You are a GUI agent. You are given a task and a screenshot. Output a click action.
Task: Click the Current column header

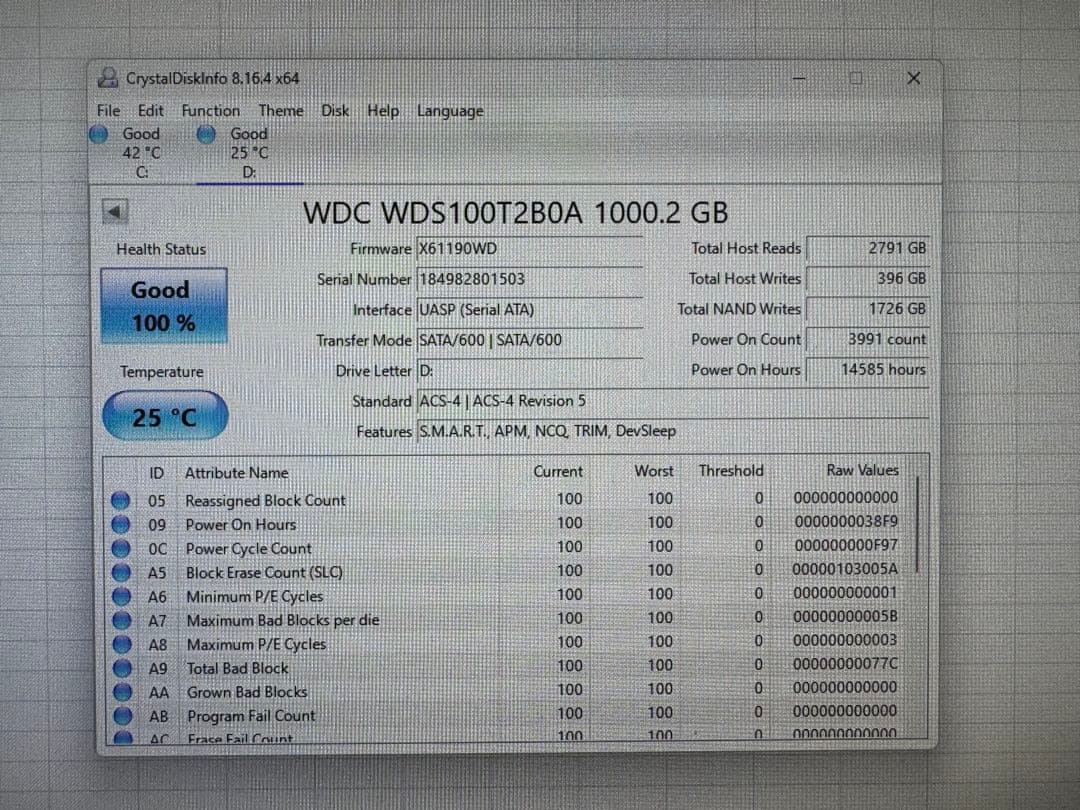click(558, 471)
